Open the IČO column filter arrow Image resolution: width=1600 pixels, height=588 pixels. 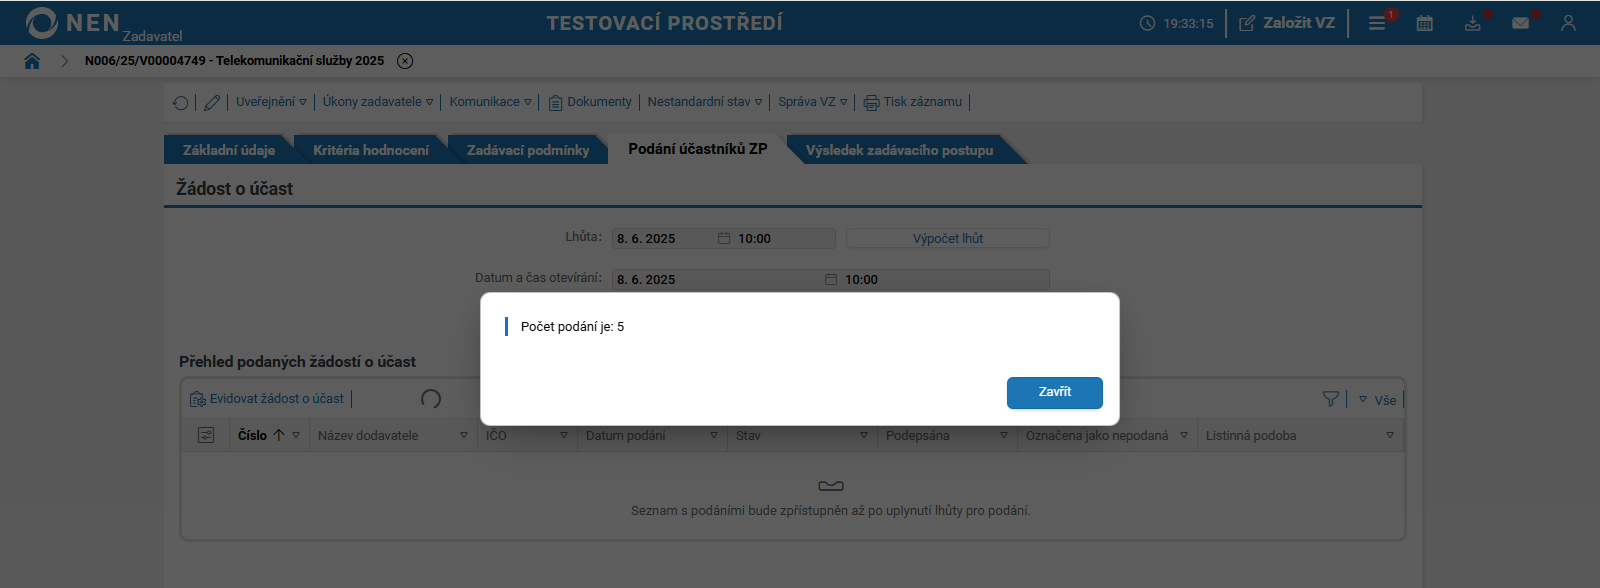564,435
